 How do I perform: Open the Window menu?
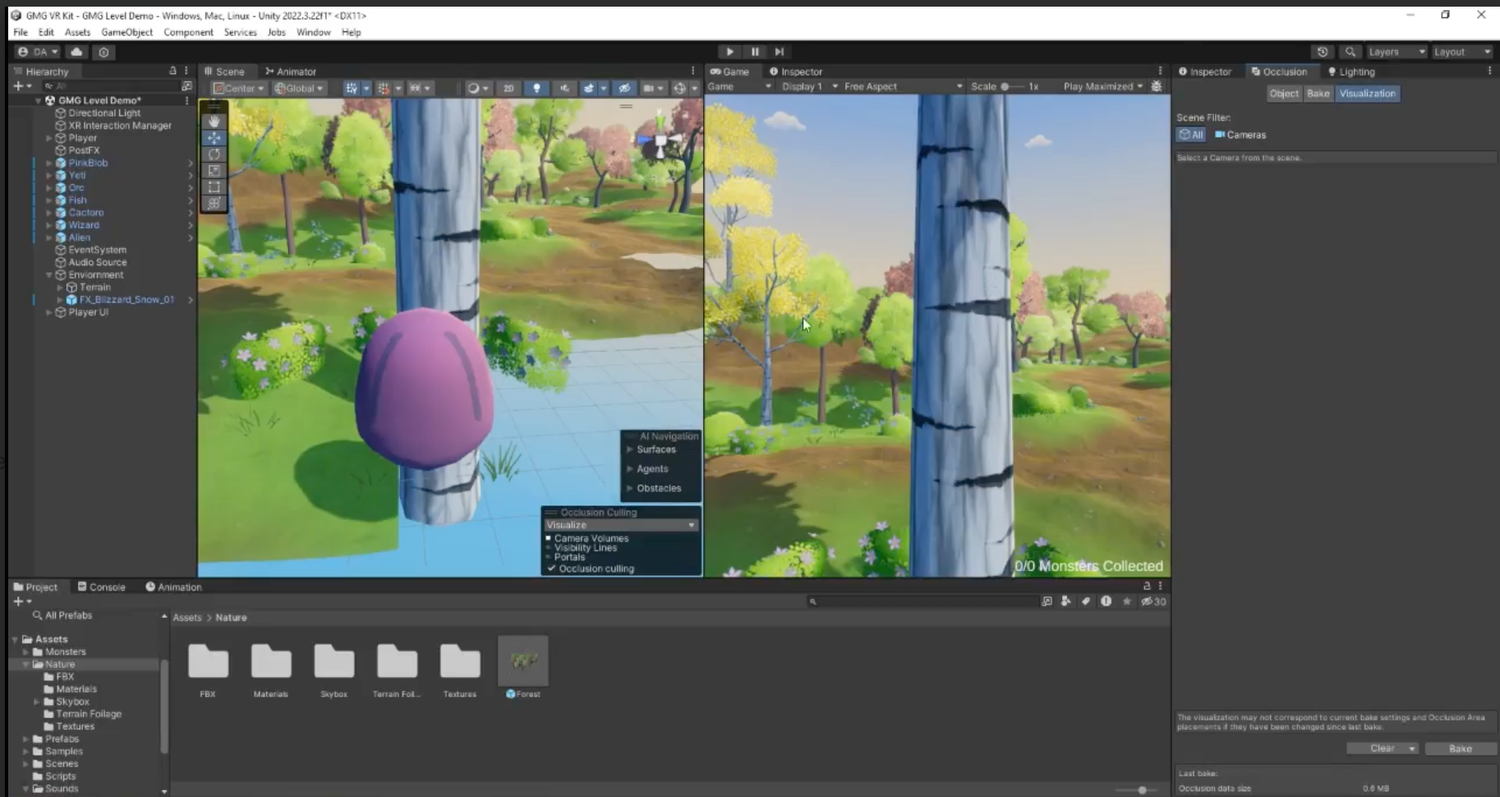pos(313,32)
